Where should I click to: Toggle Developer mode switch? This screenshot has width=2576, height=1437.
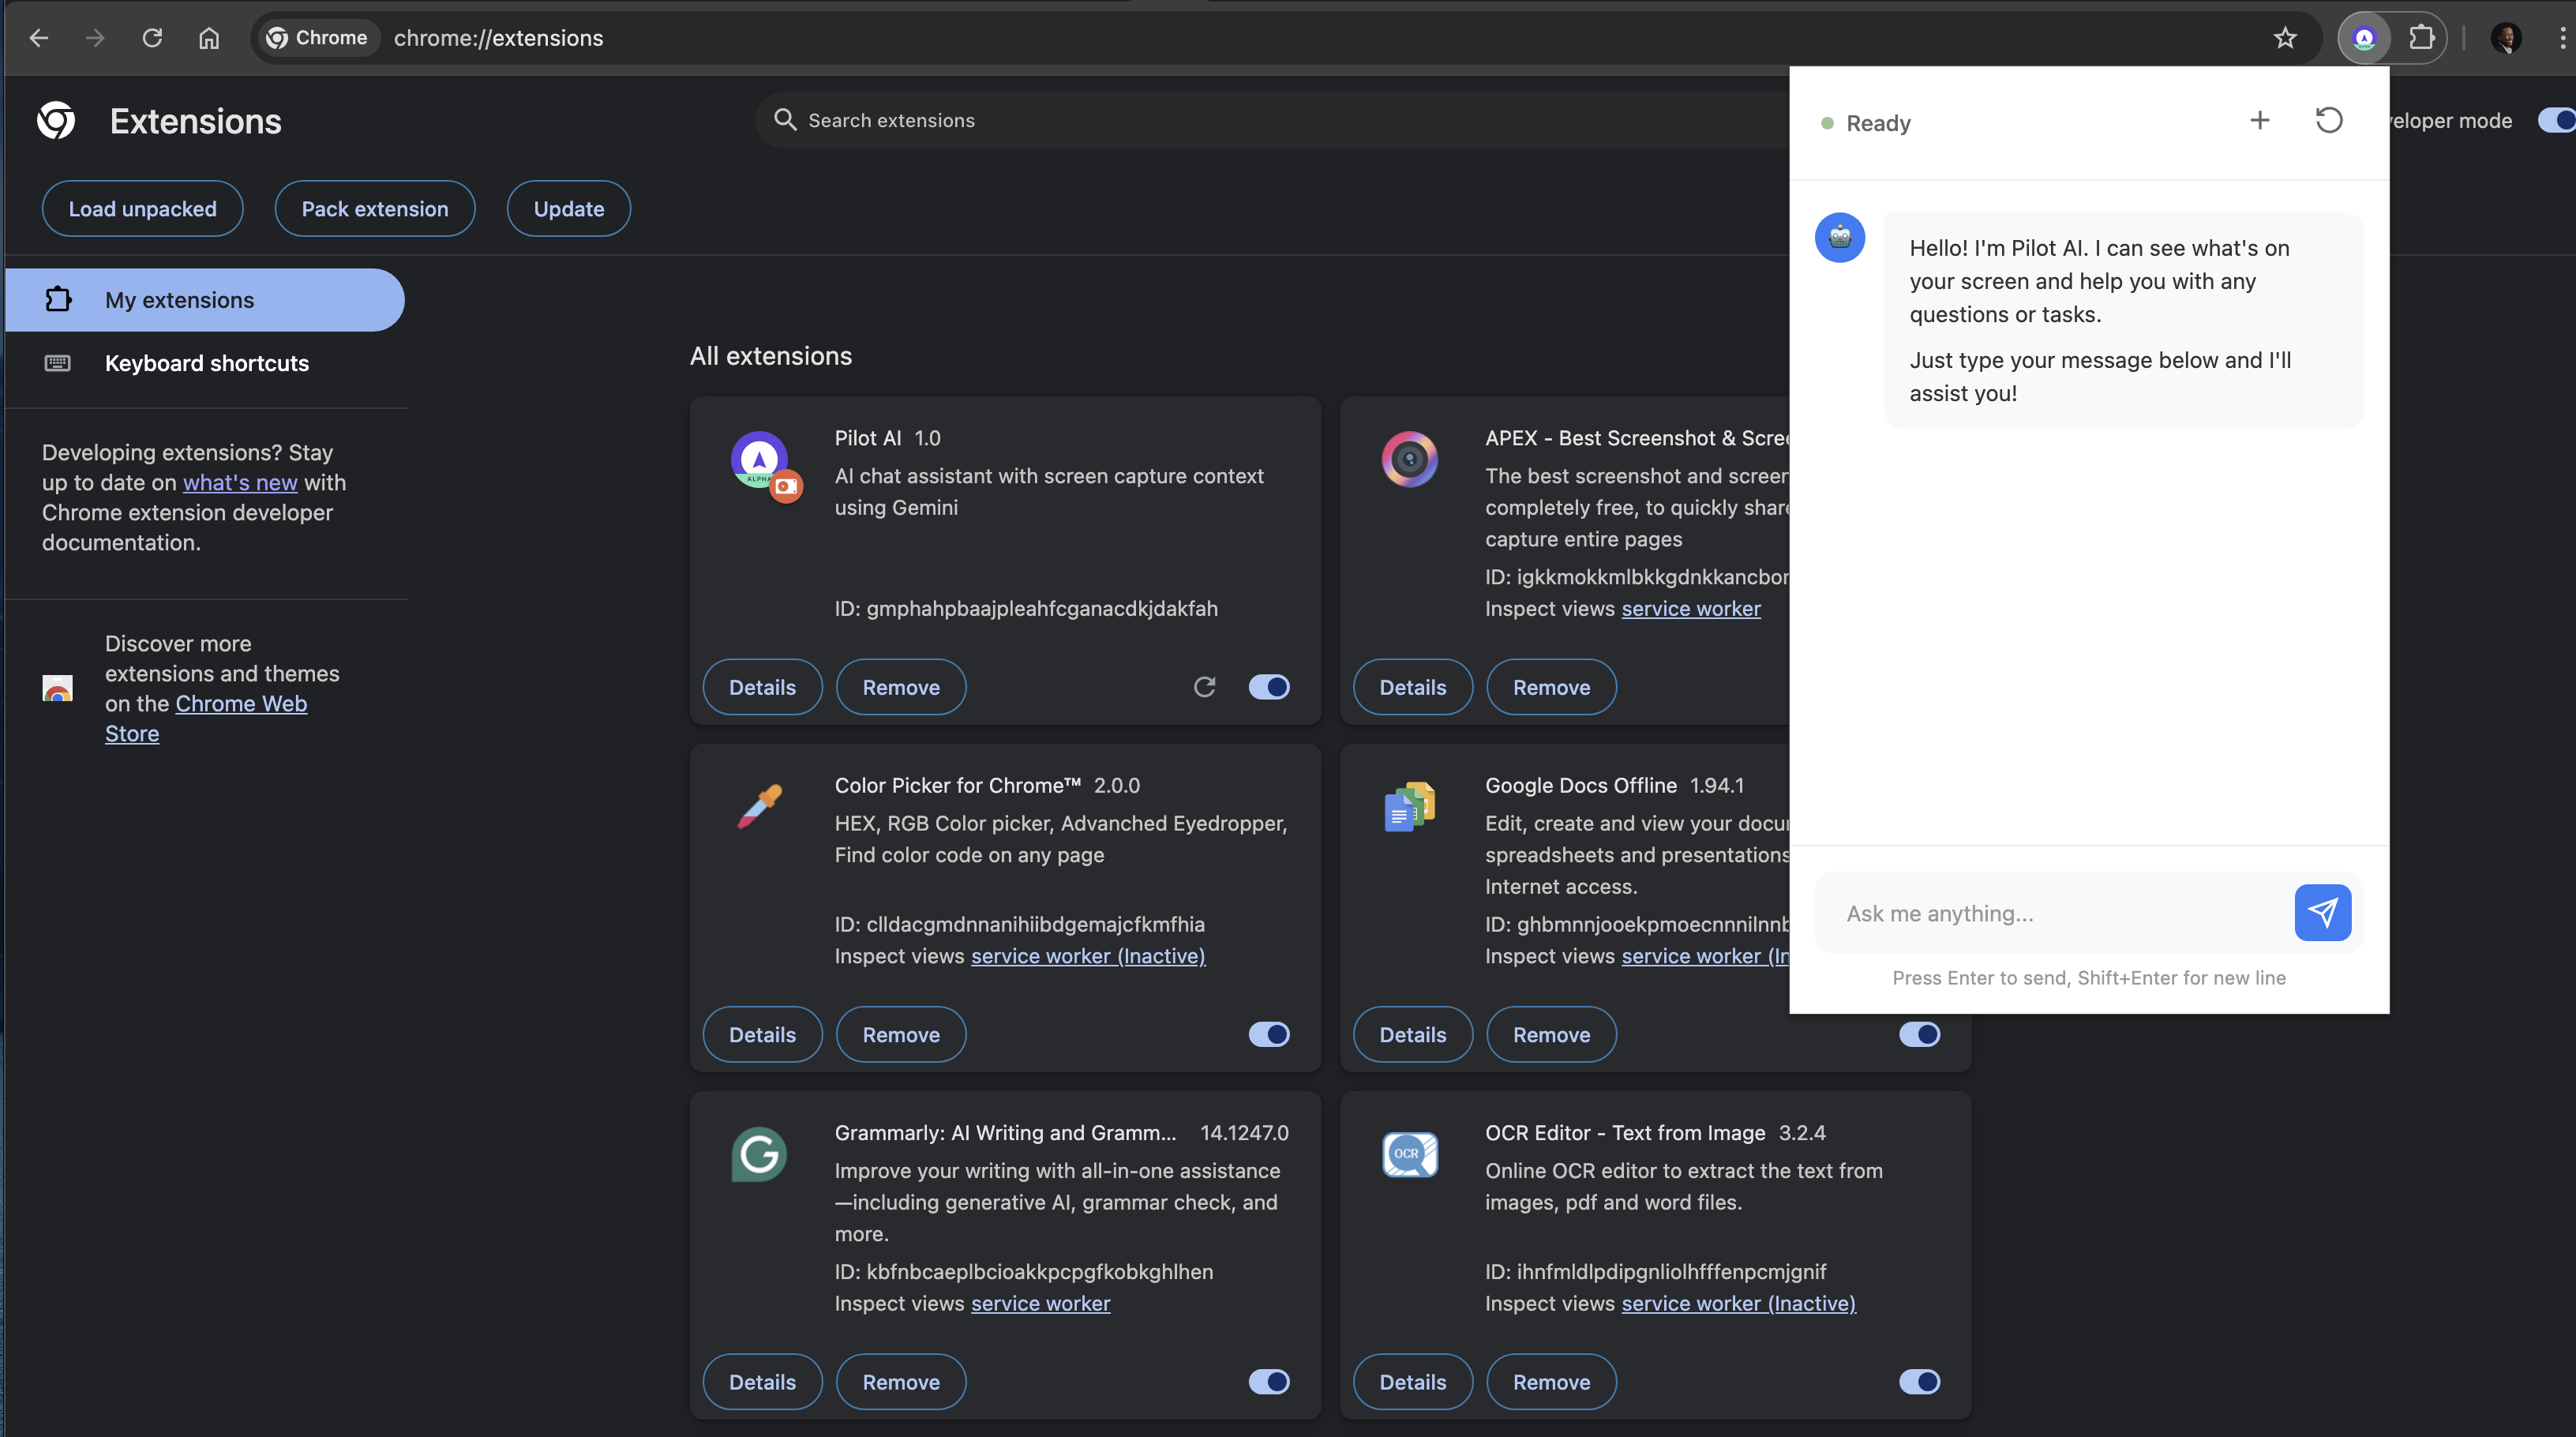point(2556,120)
